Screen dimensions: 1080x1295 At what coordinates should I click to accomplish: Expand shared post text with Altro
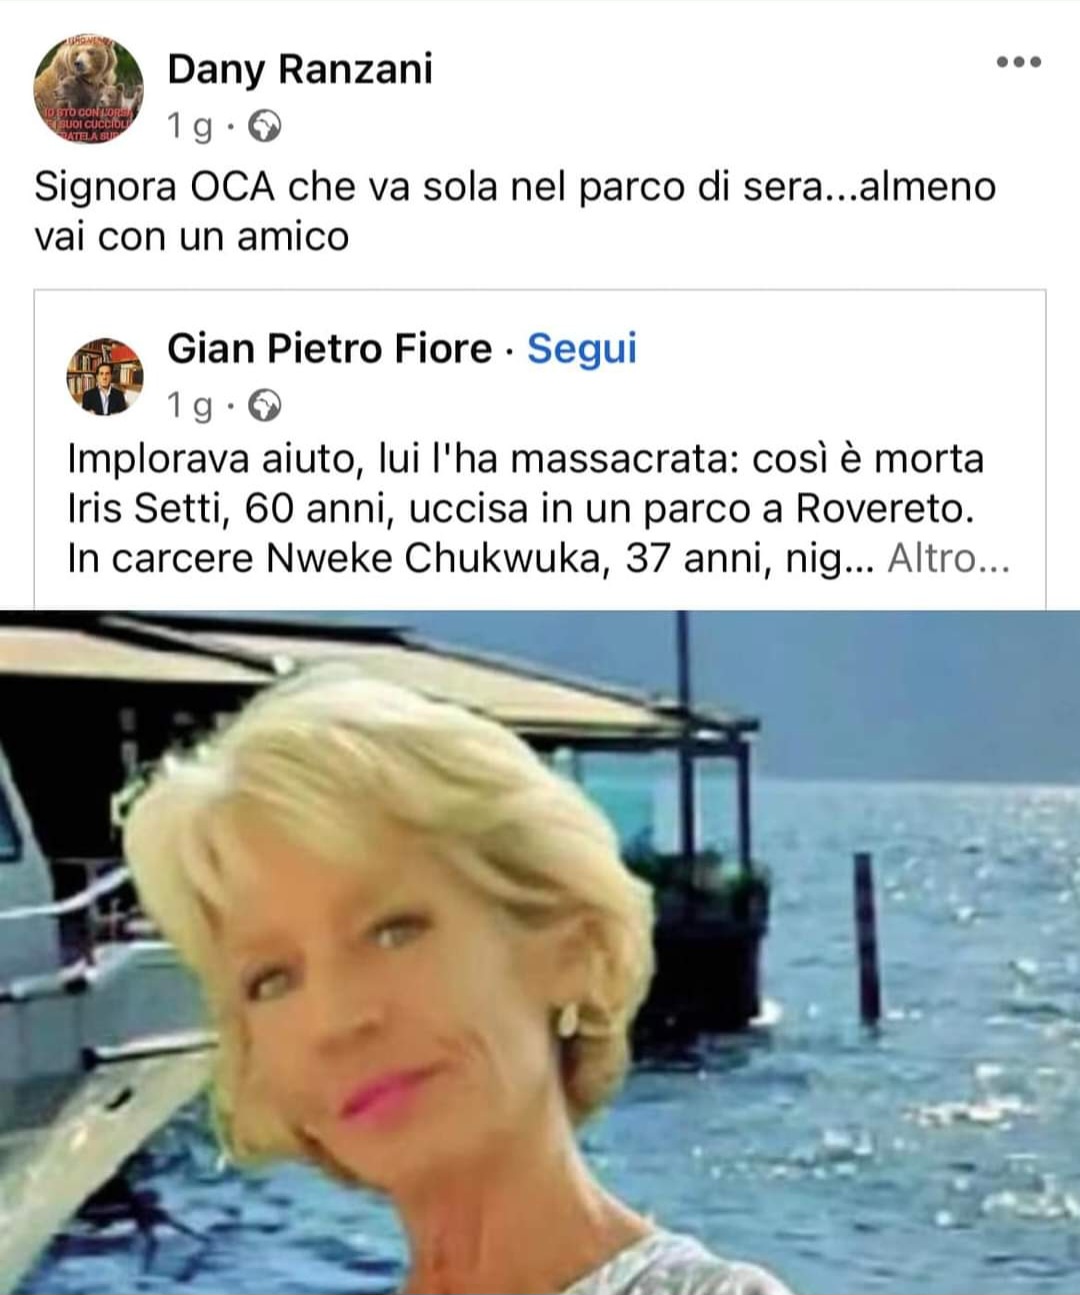[948, 558]
